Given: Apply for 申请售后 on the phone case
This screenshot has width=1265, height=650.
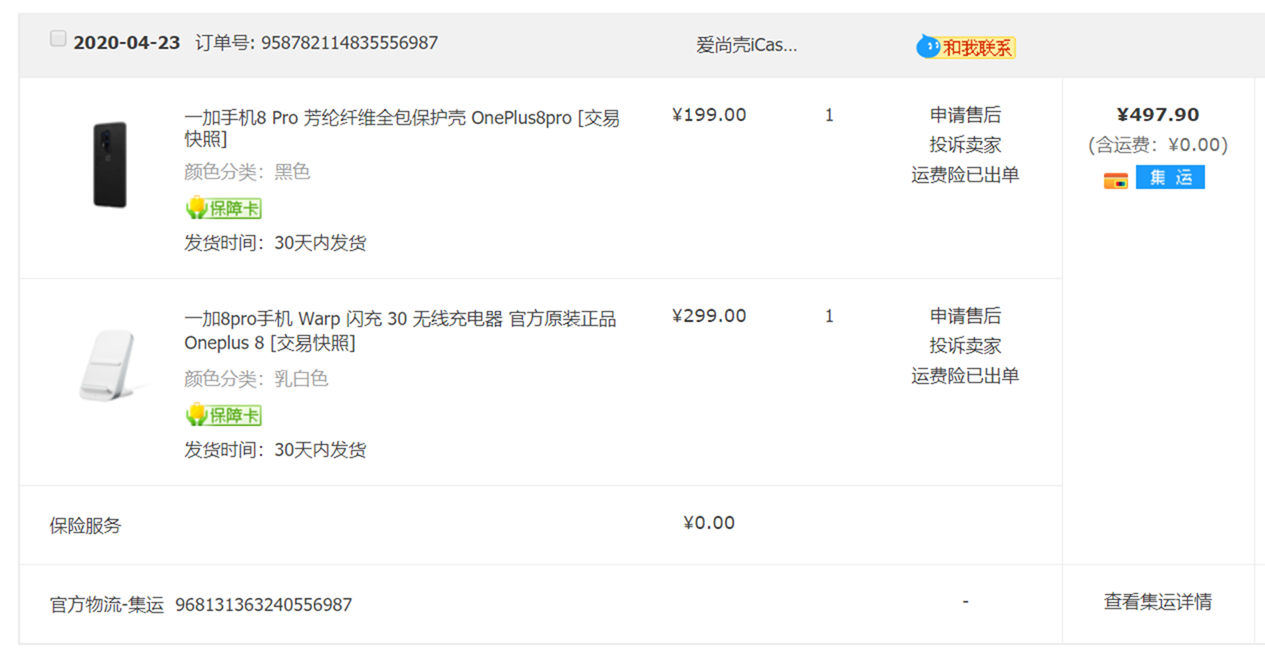Looking at the screenshot, I should (x=965, y=115).
